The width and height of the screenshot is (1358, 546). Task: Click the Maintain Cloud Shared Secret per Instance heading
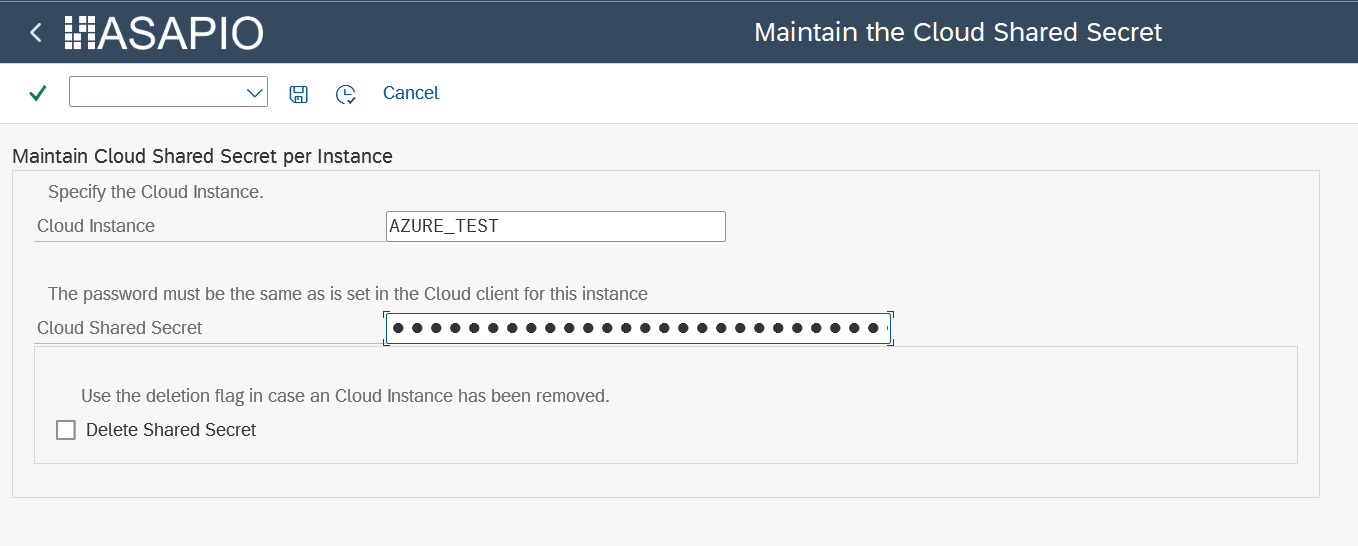pos(202,156)
